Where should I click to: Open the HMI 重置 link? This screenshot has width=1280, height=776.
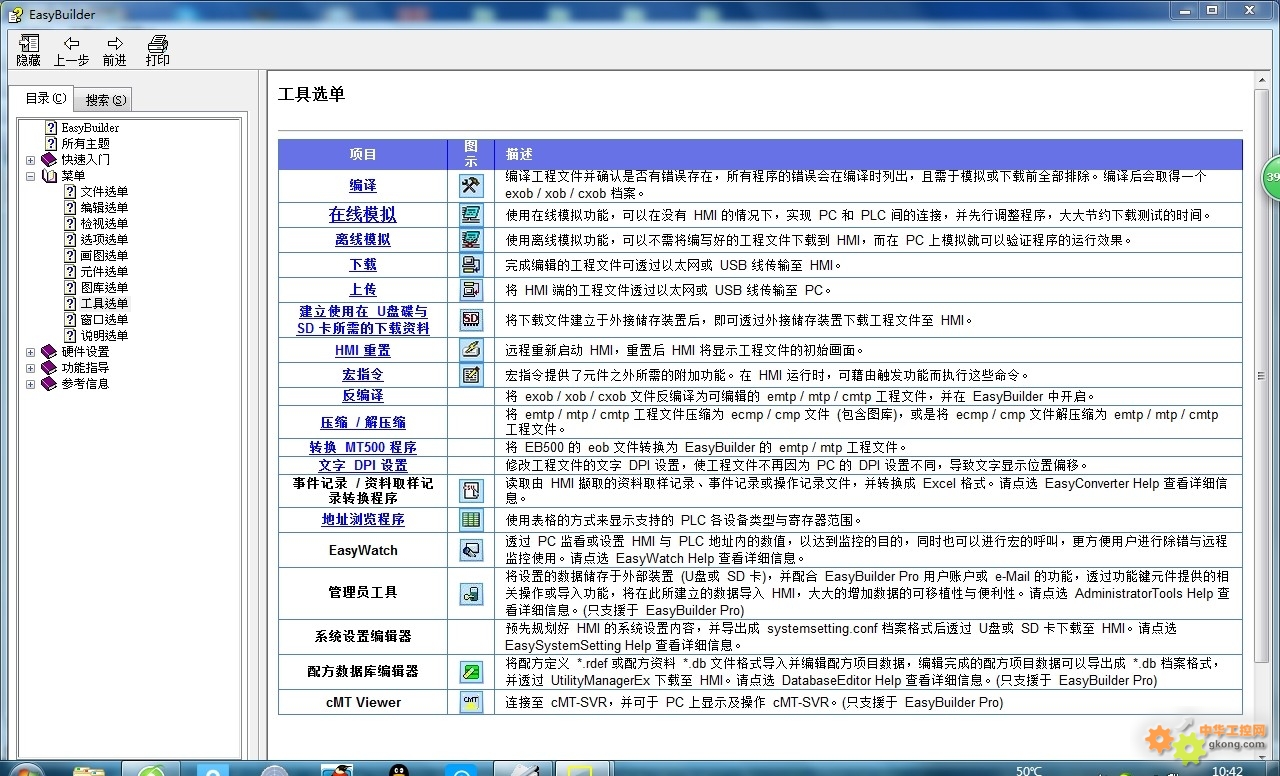(363, 350)
